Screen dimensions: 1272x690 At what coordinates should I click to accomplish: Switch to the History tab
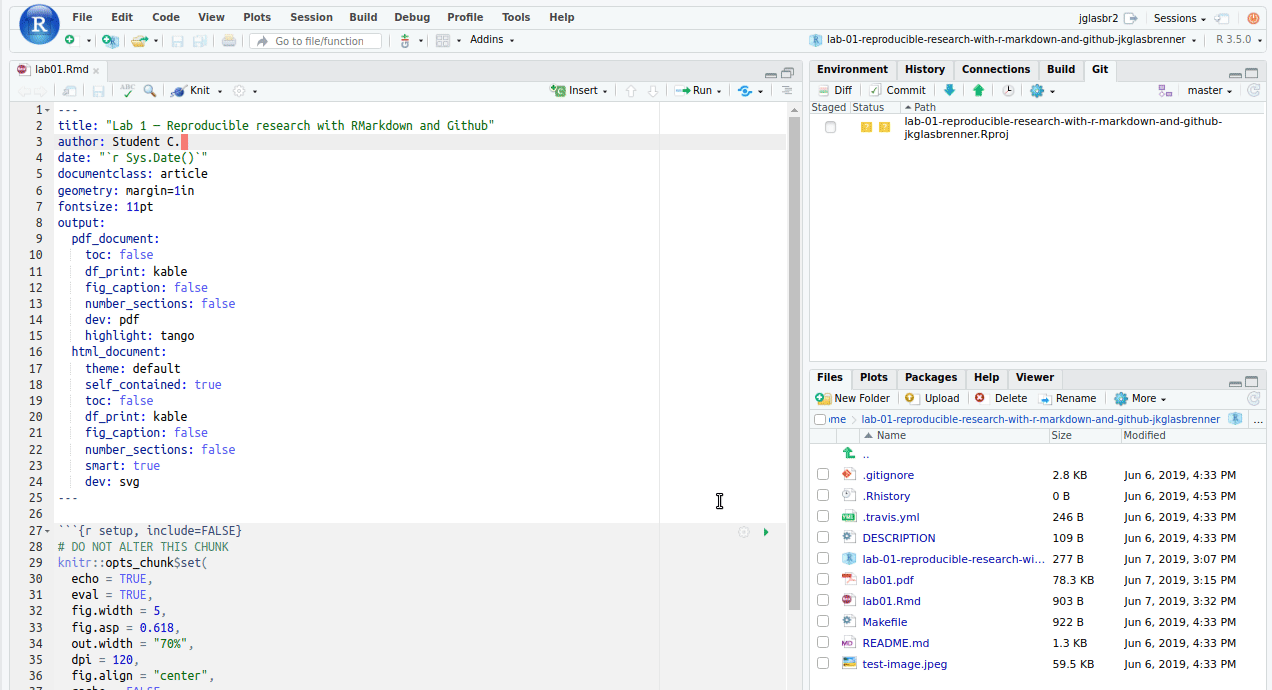click(x=925, y=69)
